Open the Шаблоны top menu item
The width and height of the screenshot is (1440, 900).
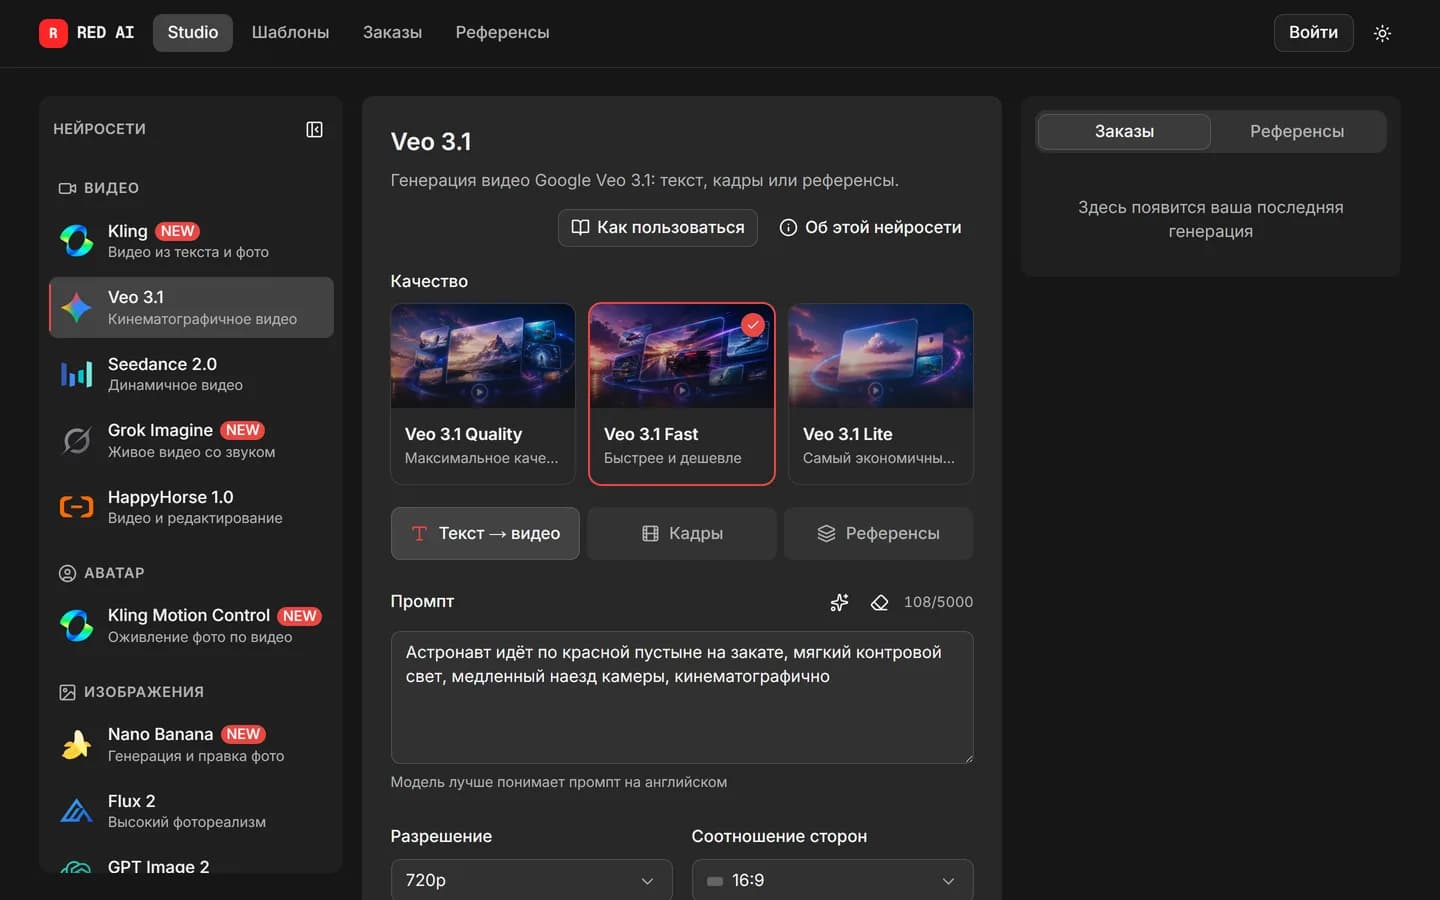(290, 33)
